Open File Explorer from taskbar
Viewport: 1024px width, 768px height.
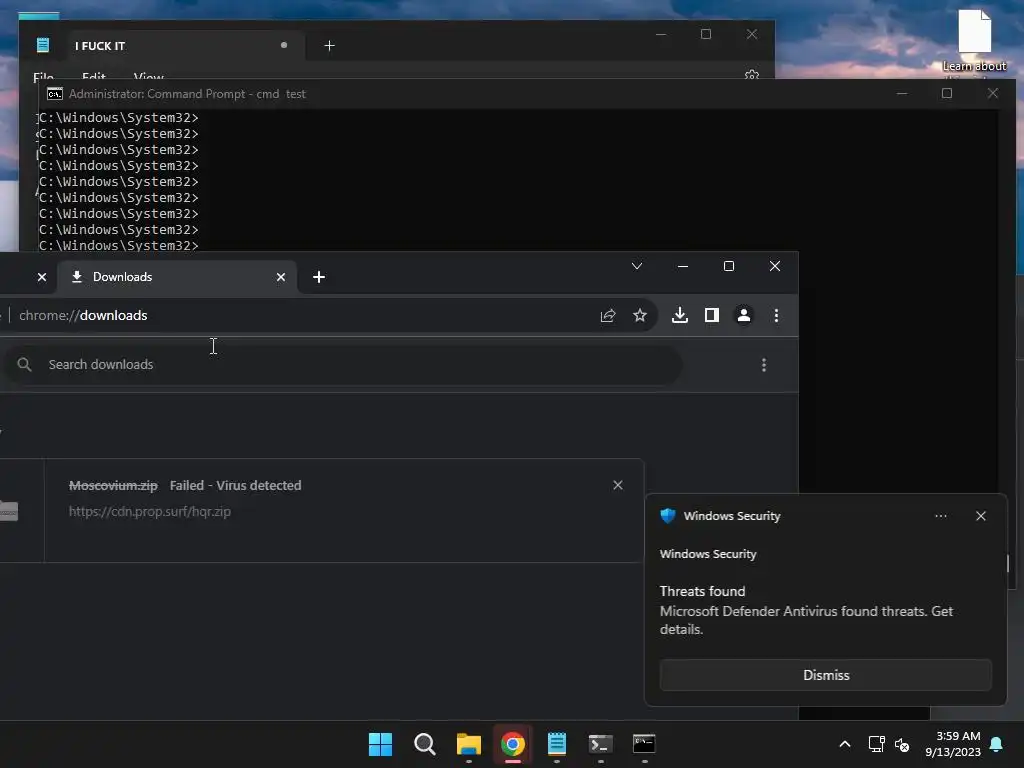click(x=469, y=744)
